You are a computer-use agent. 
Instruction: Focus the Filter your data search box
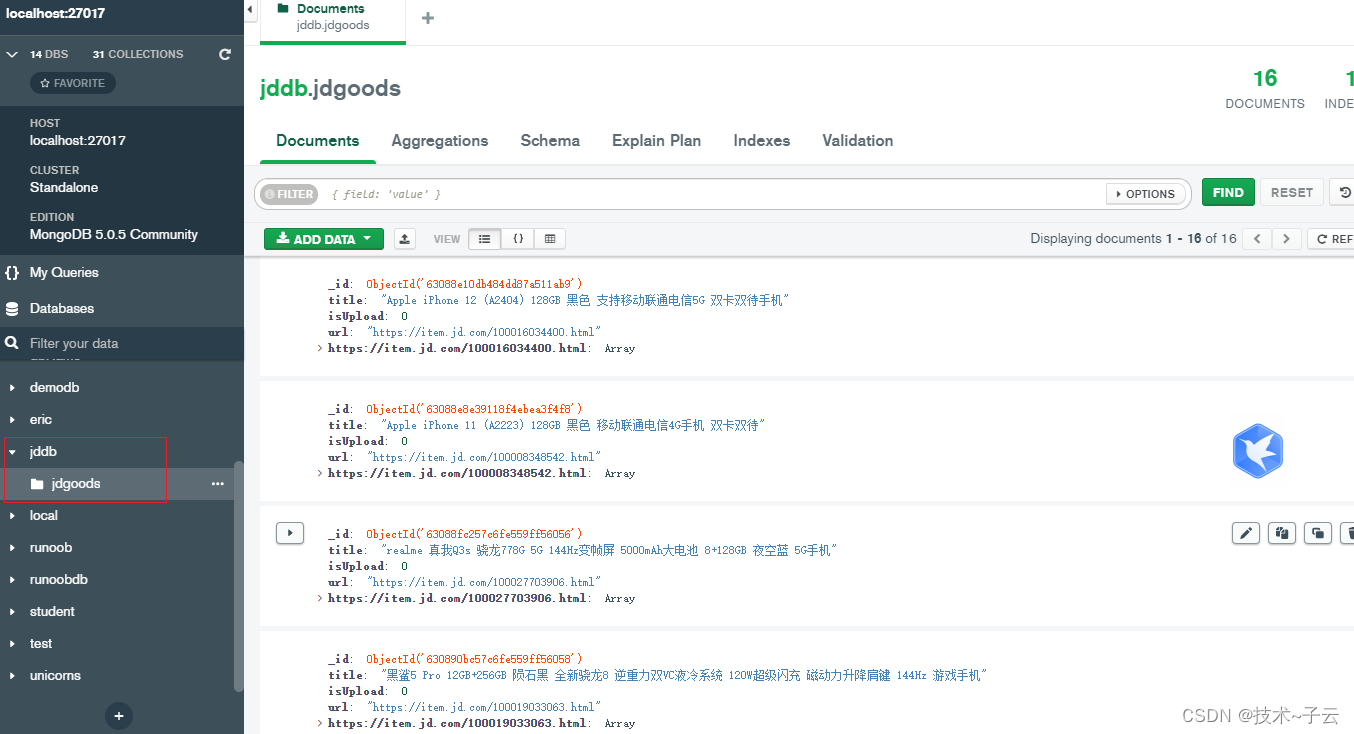pos(122,343)
